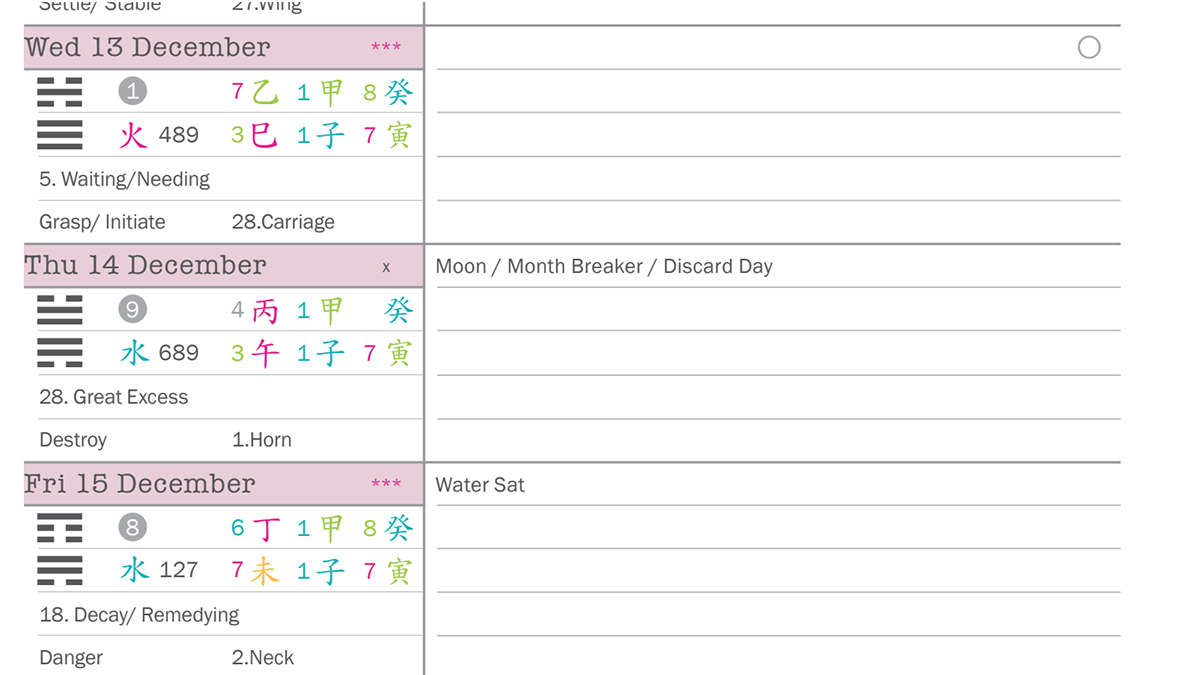Click the teal water character beside 689
1200x675 pixels.
pos(134,352)
